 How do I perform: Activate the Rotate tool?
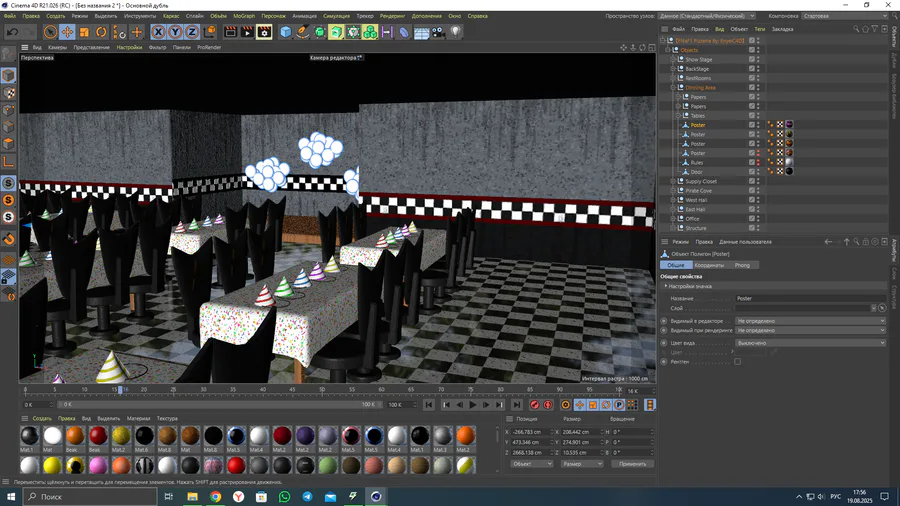click(x=101, y=32)
